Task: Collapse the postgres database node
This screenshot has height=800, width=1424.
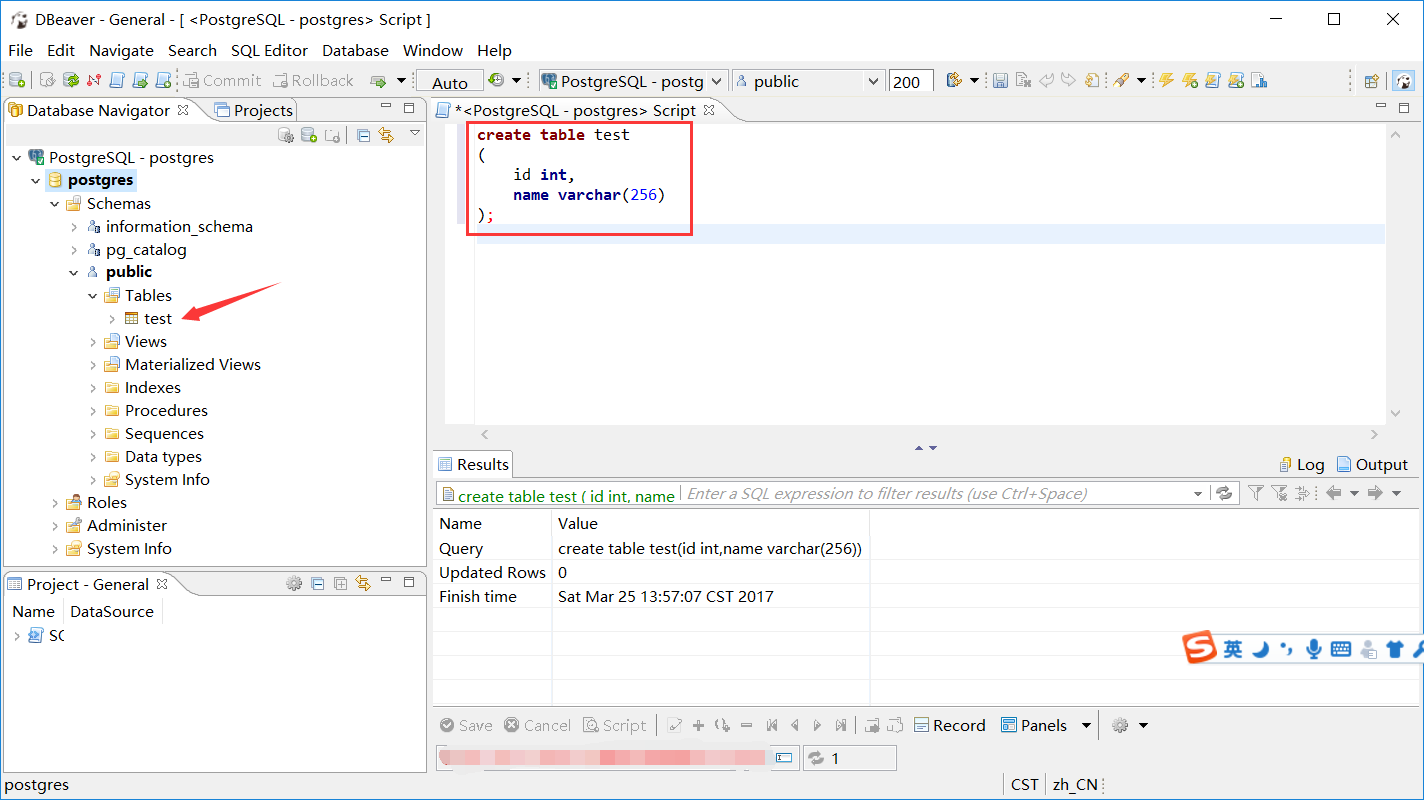Action: [36, 181]
